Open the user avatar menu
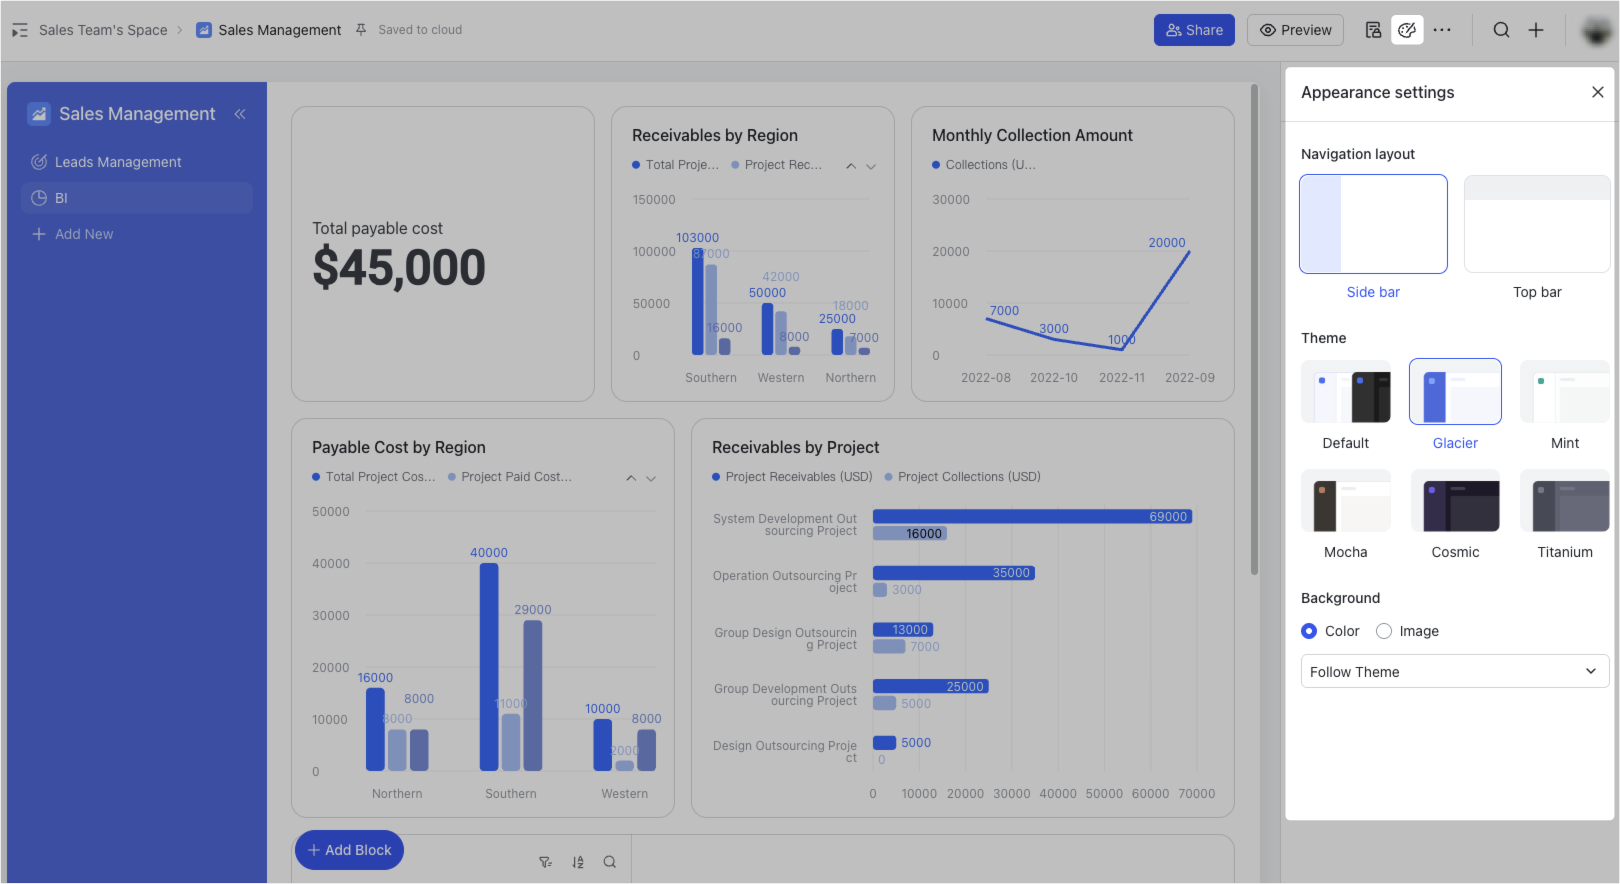 pyautogui.click(x=1597, y=30)
